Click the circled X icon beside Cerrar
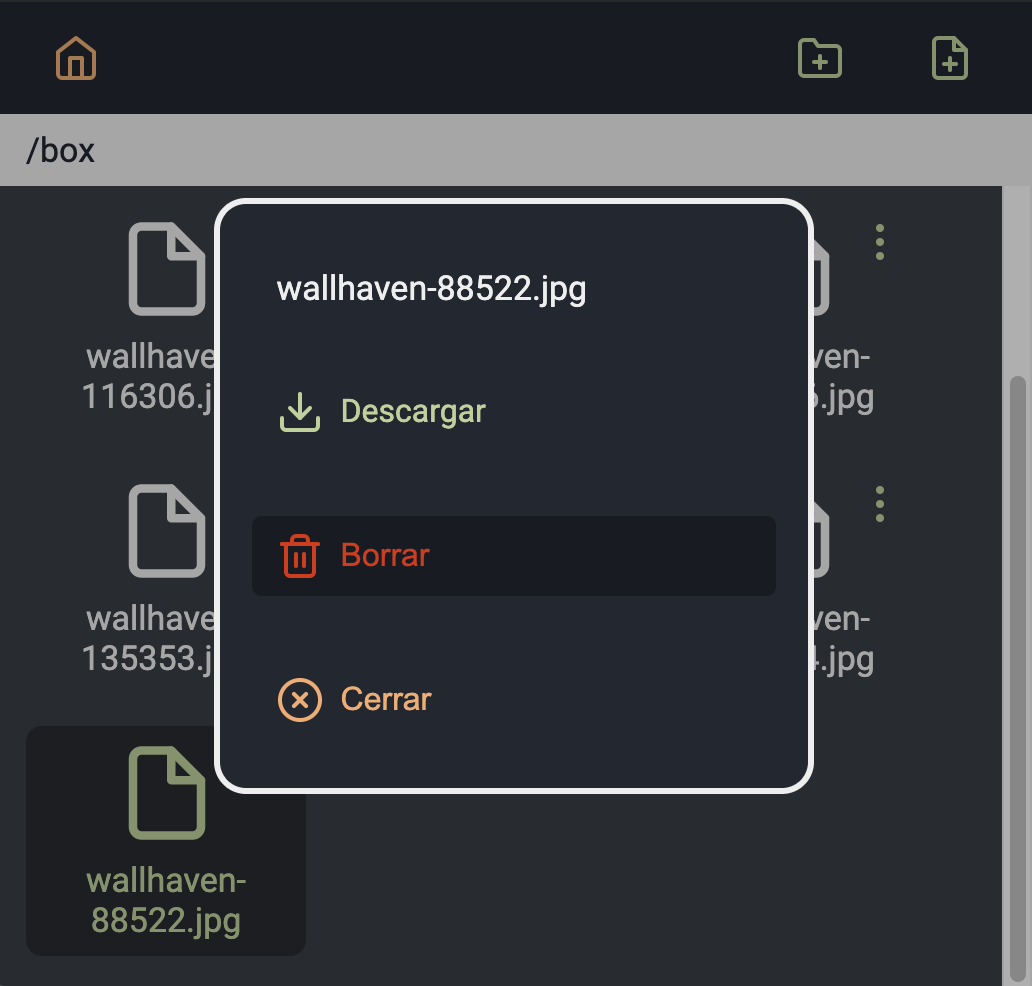Viewport: 1032px width, 986px height. click(x=299, y=699)
